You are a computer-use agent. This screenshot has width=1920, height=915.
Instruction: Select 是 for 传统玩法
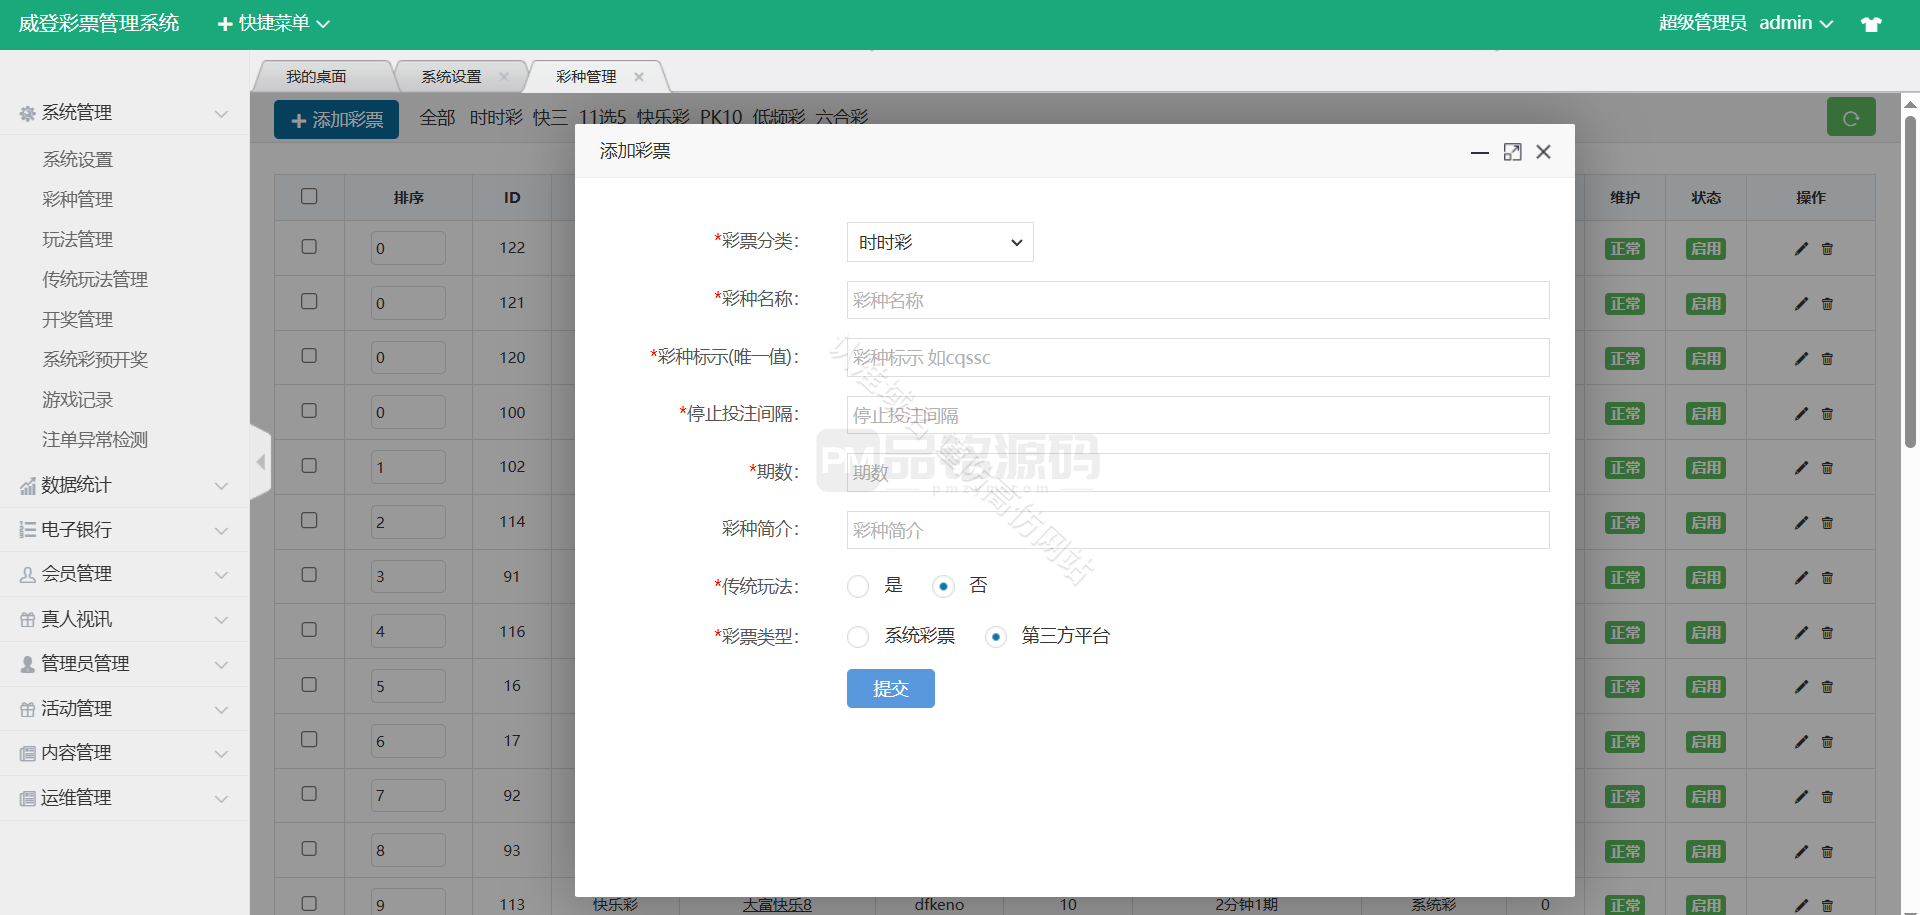tap(858, 587)
